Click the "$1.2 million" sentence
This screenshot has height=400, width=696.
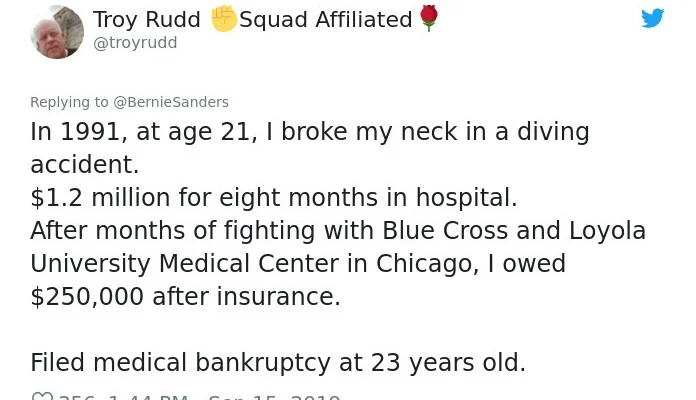(273, 198)
